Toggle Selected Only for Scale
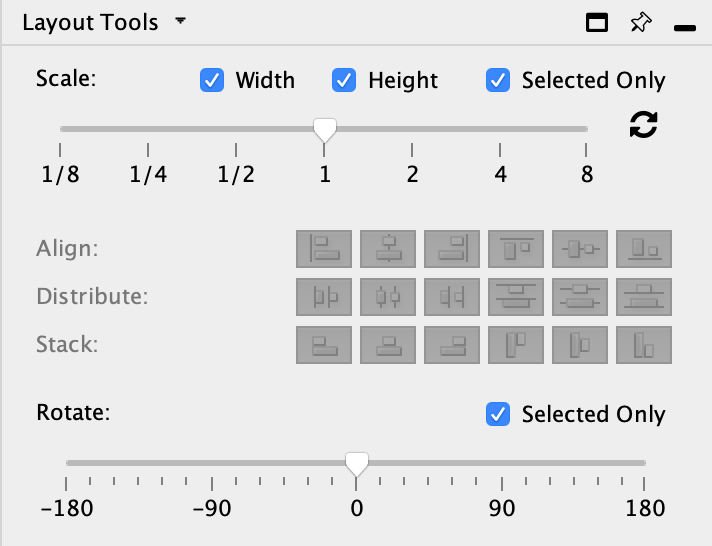Viewport: 712px width, 546px height. click(498, 80)
